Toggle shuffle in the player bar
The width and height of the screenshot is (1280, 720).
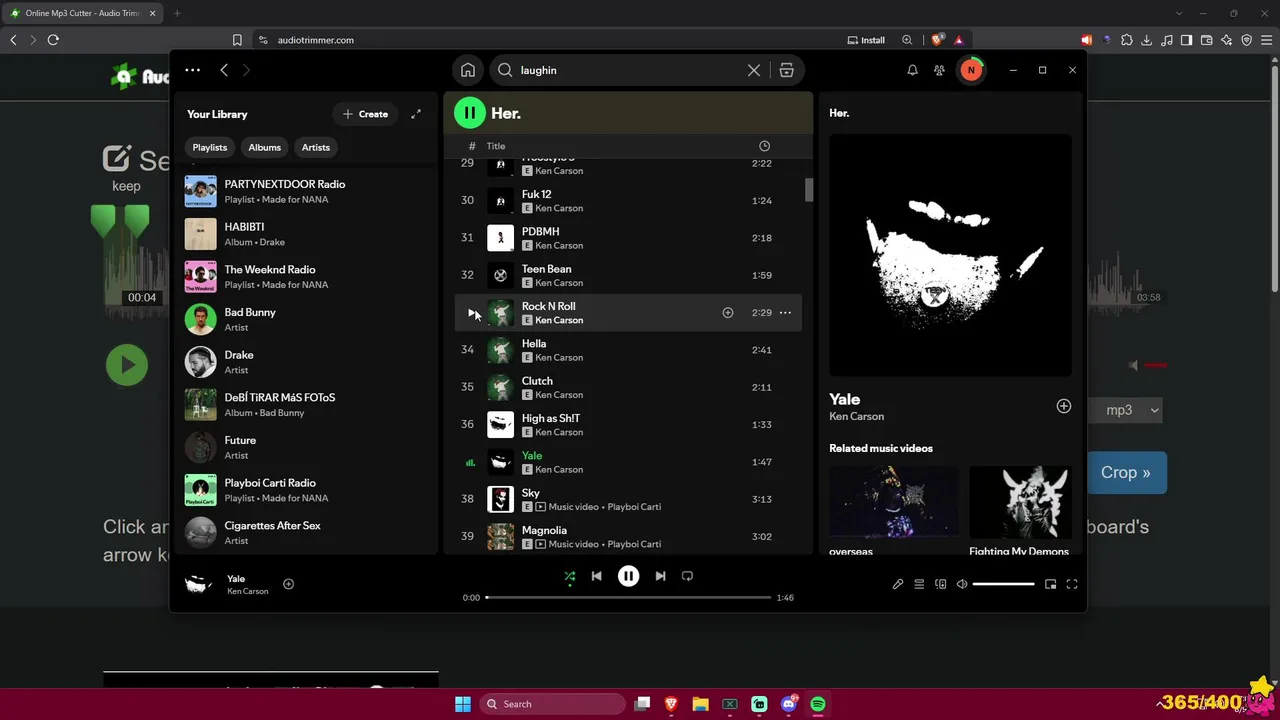coord(570,576)
